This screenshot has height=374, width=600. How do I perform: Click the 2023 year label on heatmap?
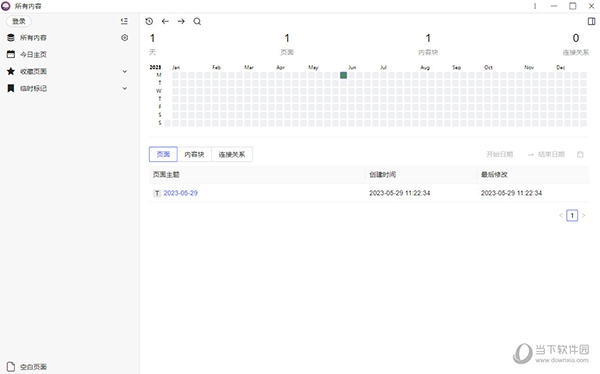click(155, 67)
